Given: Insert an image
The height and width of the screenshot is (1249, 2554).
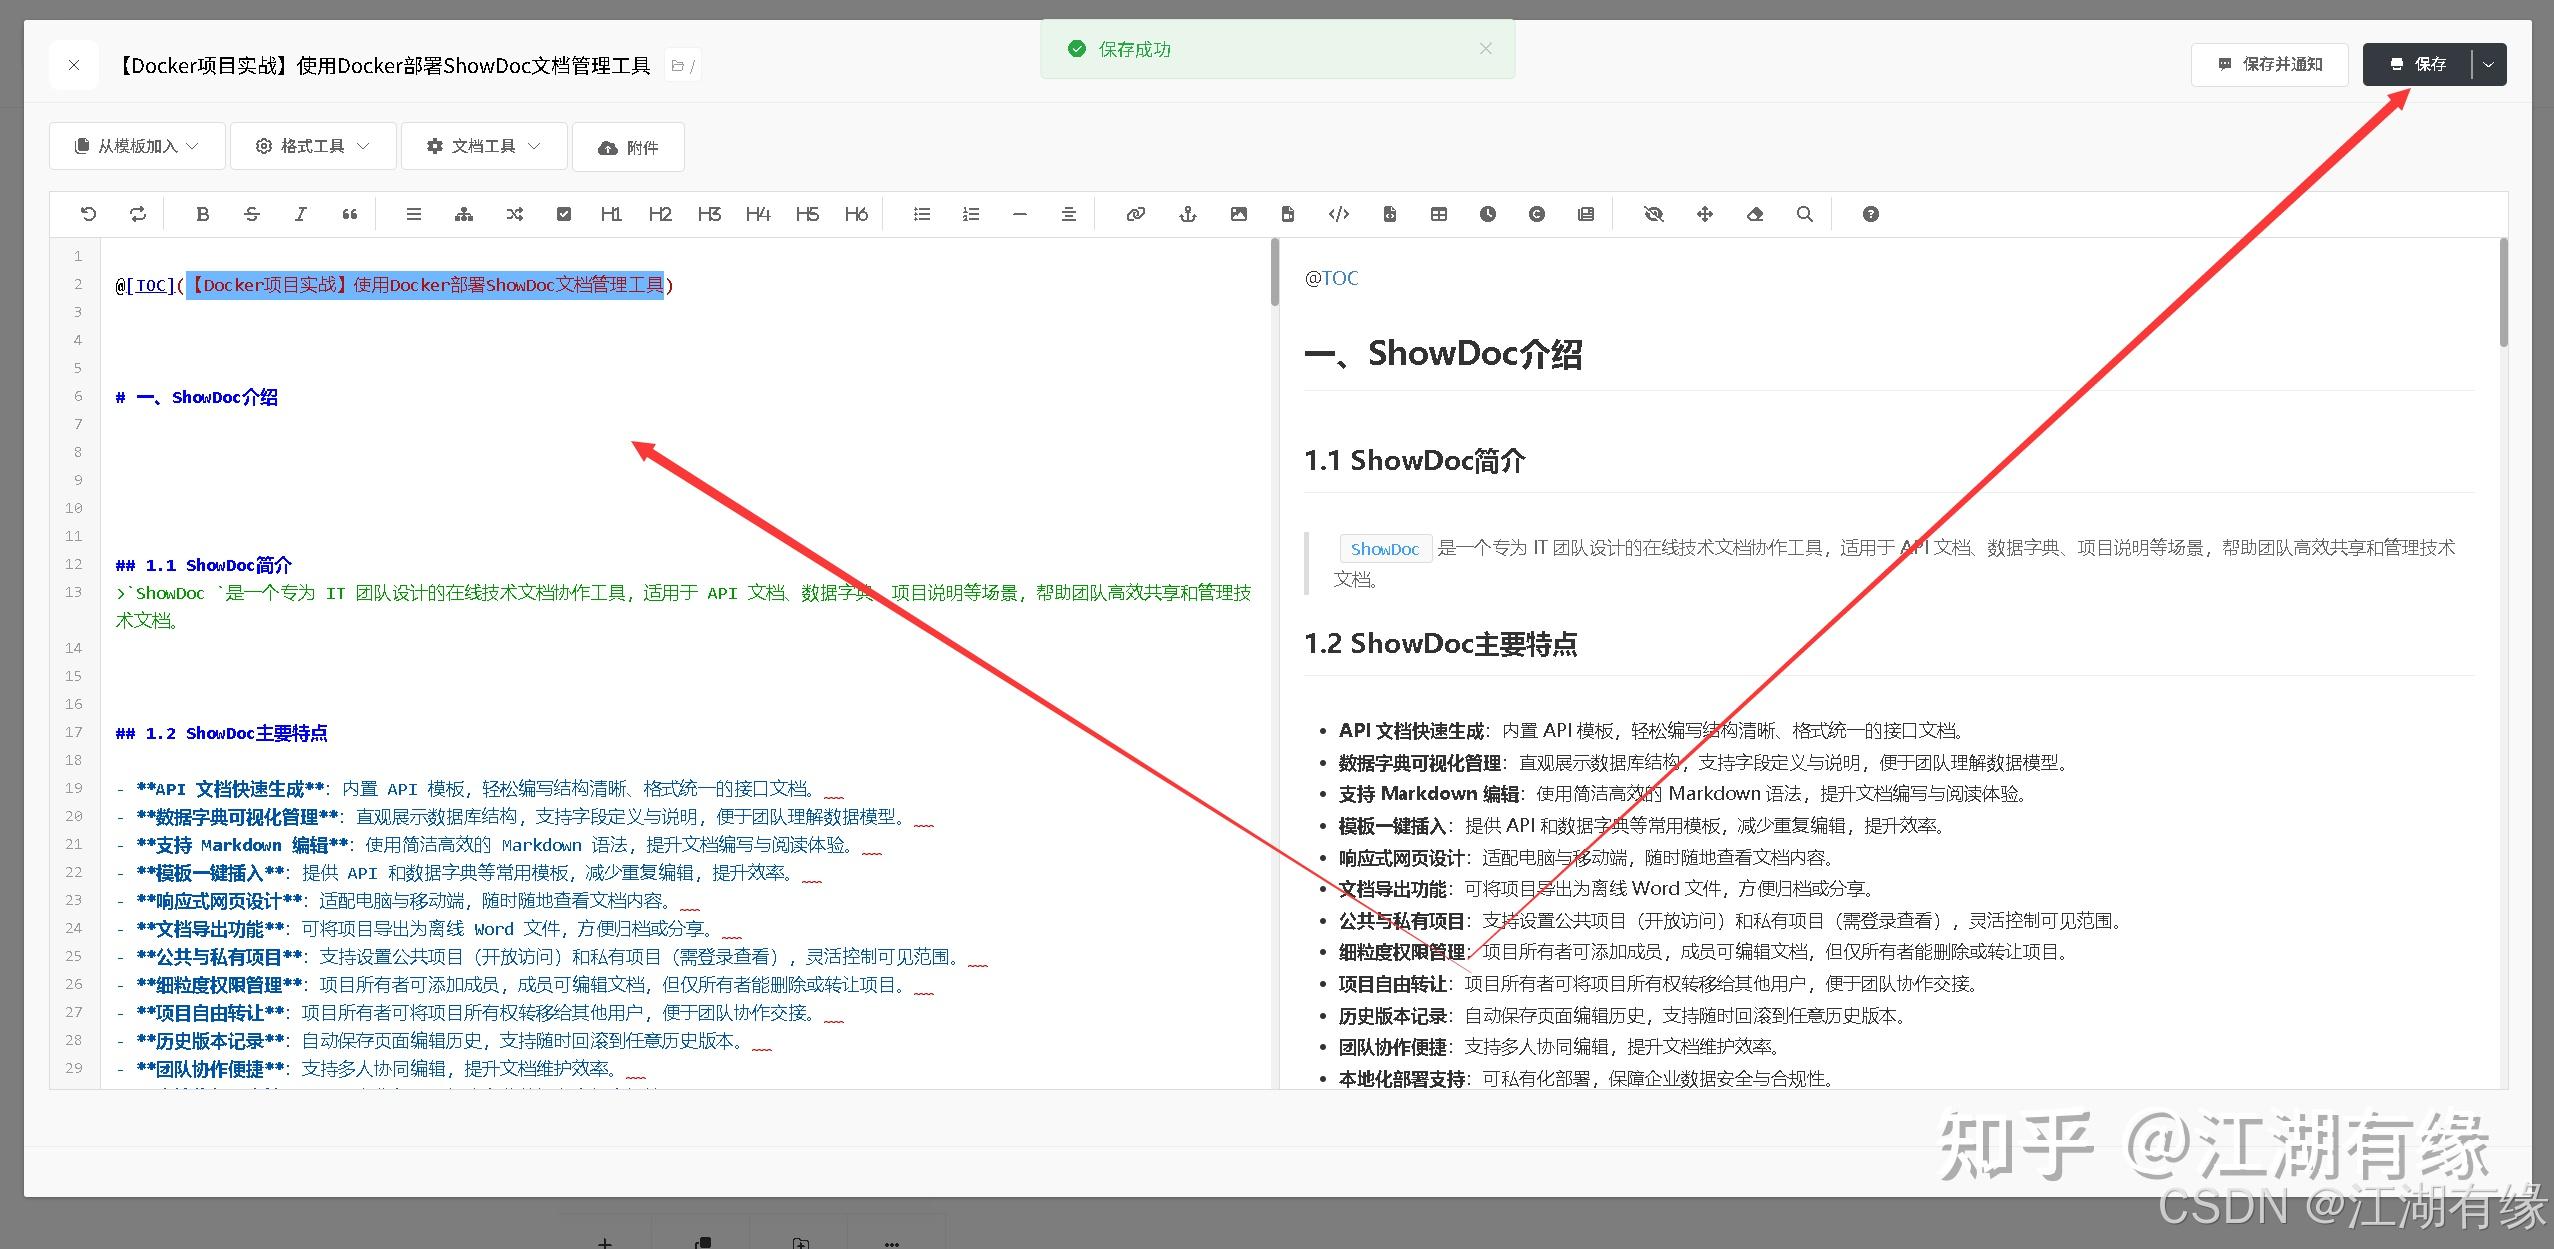Looking at the screenshot, I should (x=1239, y=213).
